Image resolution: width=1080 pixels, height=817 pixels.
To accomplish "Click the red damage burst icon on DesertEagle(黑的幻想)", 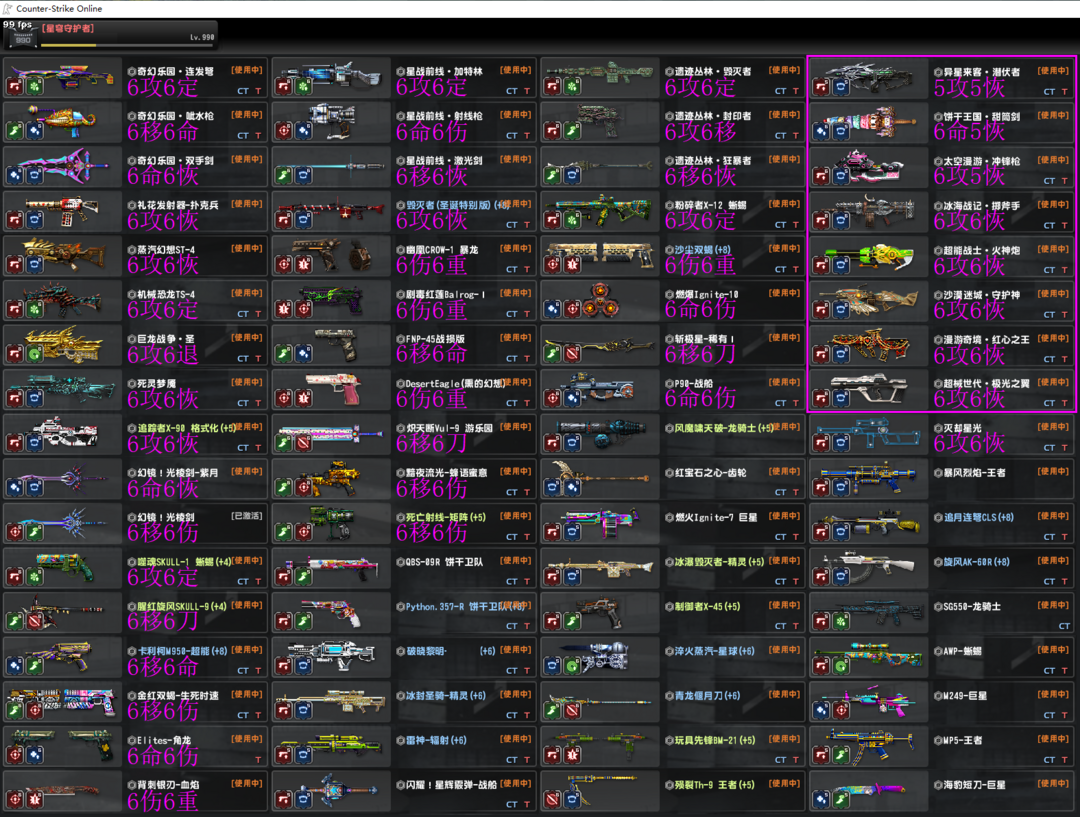I will click(304, 399).
